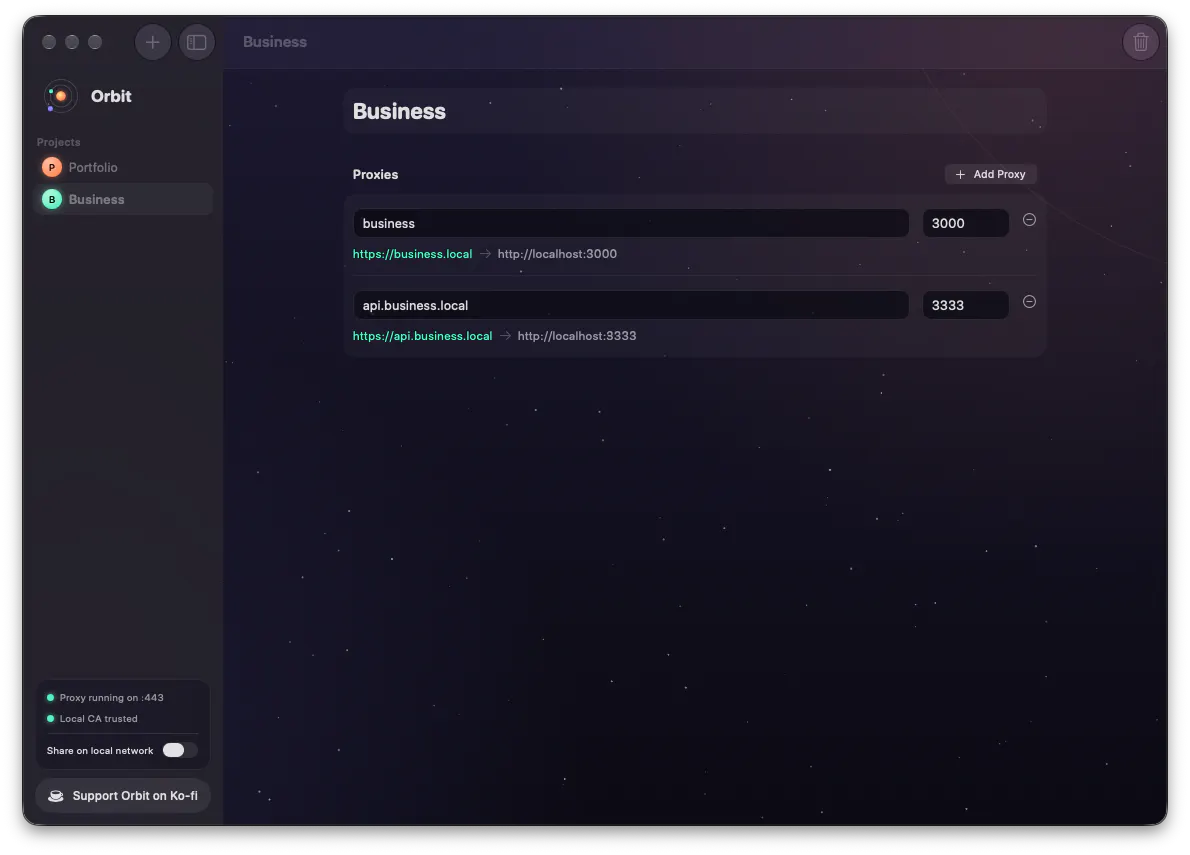Open the https://business.local link
The width and height of the screenshot is (1190, 855).
tap(412, 254)
